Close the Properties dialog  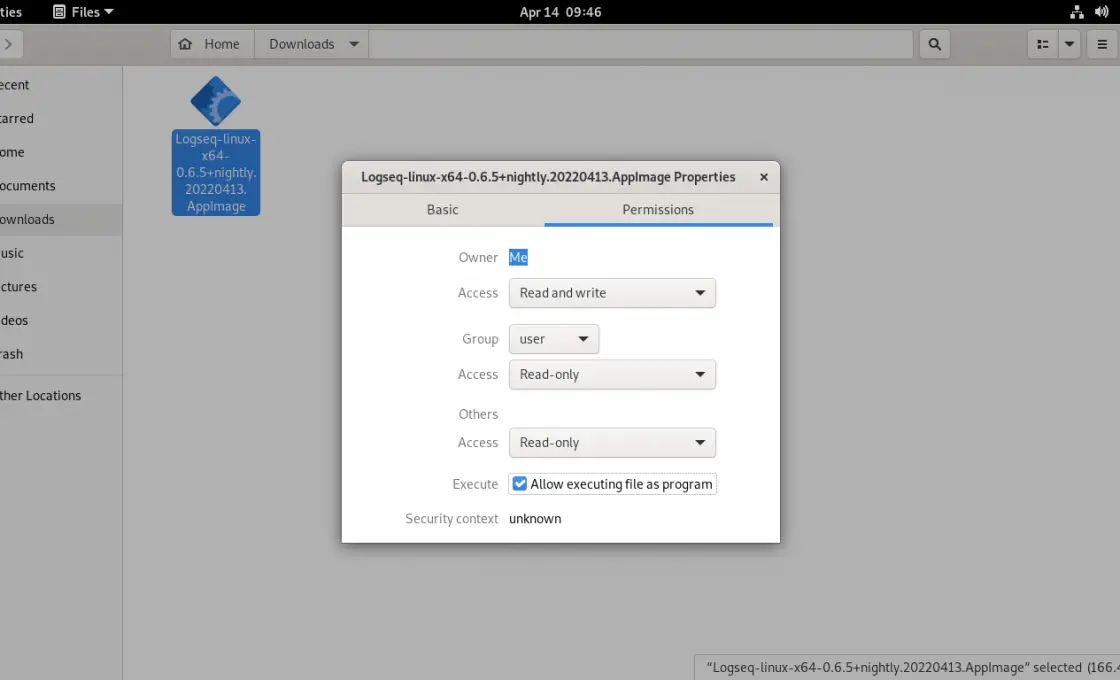[764, 177]
